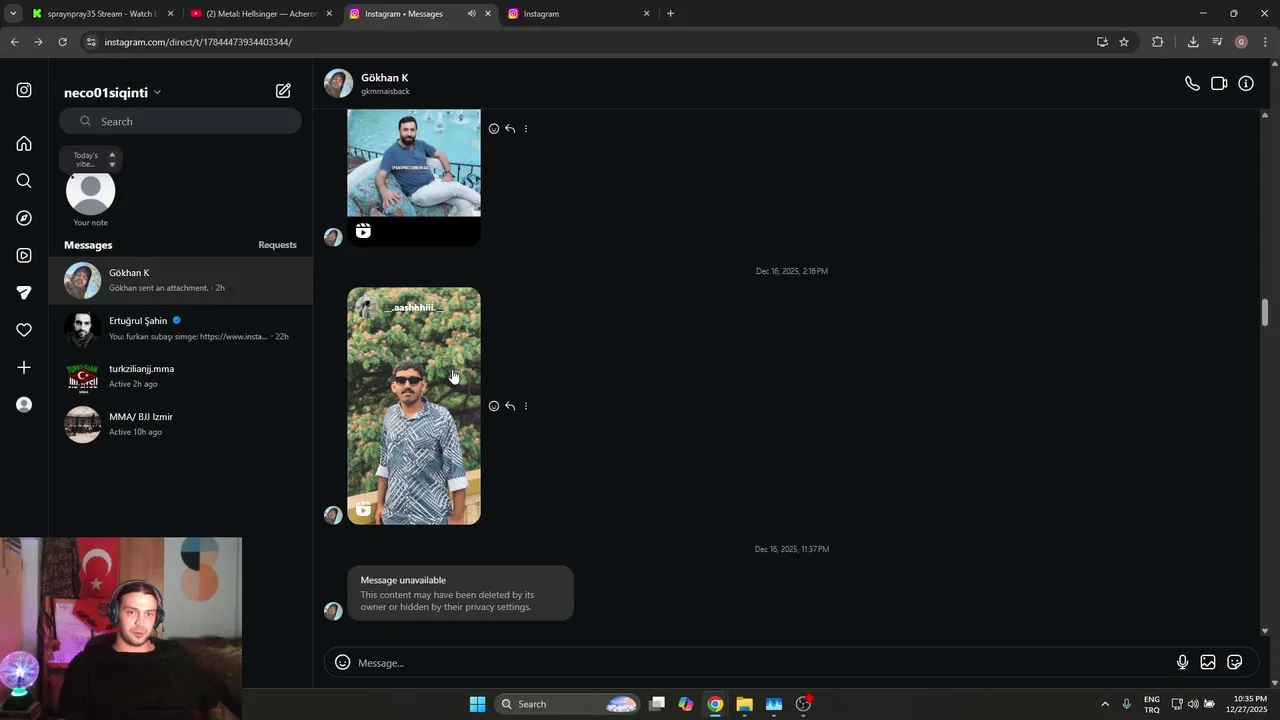This screenshot has width=1280, height=720.
Task: Open more options for aashhhiii reel message
Action: click(x=526, y=406)
